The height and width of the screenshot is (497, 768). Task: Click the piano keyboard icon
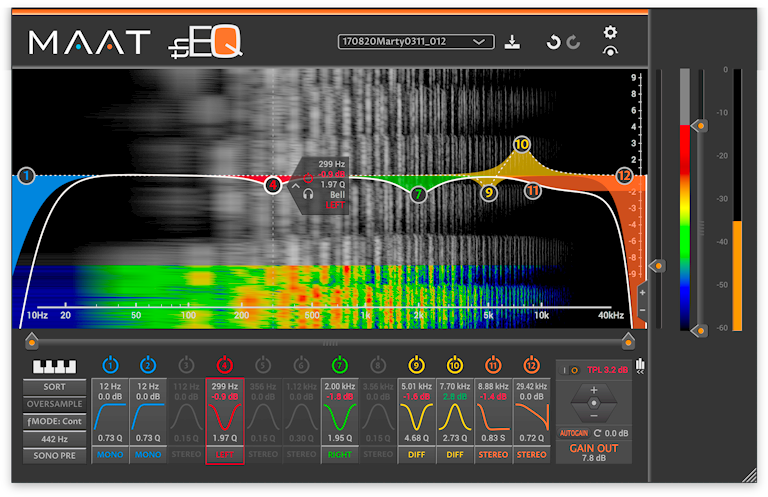[56, 367]
